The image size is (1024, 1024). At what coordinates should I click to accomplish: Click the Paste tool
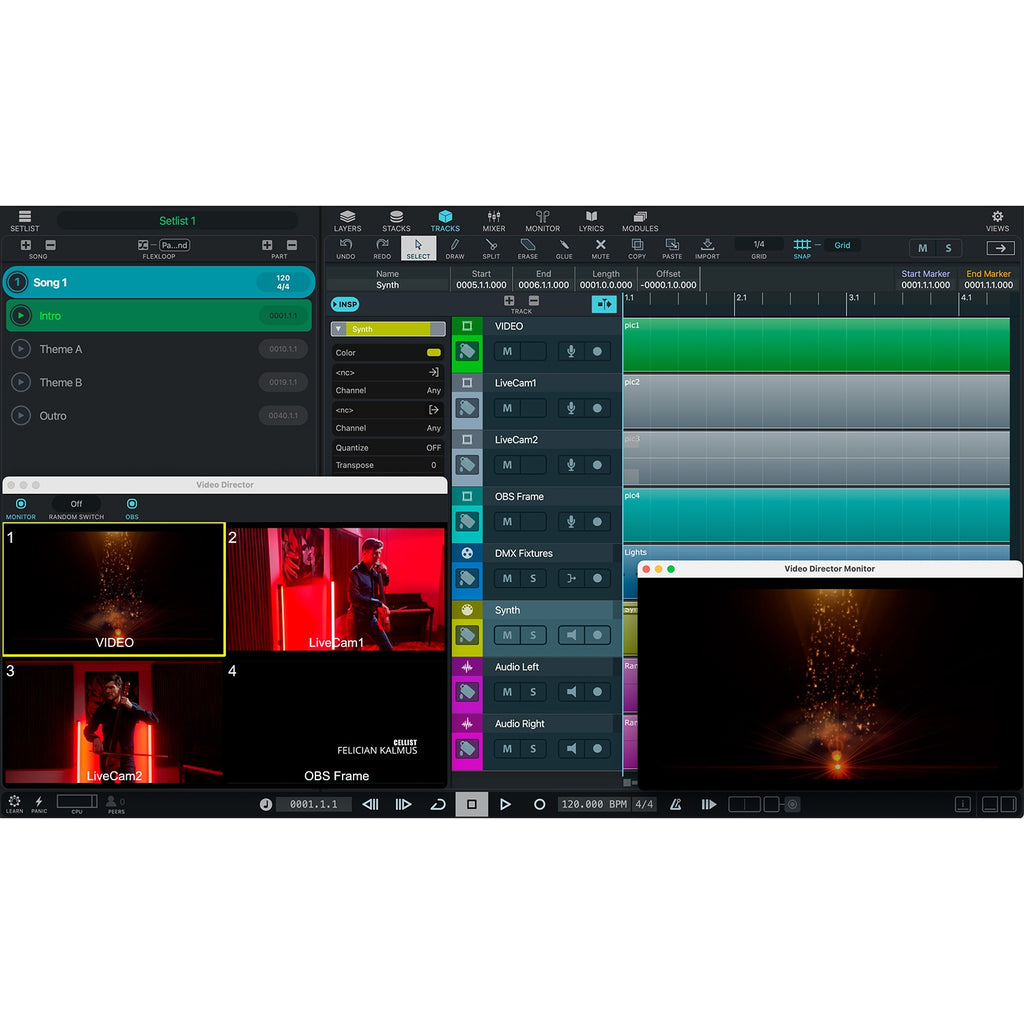(672, 248)
